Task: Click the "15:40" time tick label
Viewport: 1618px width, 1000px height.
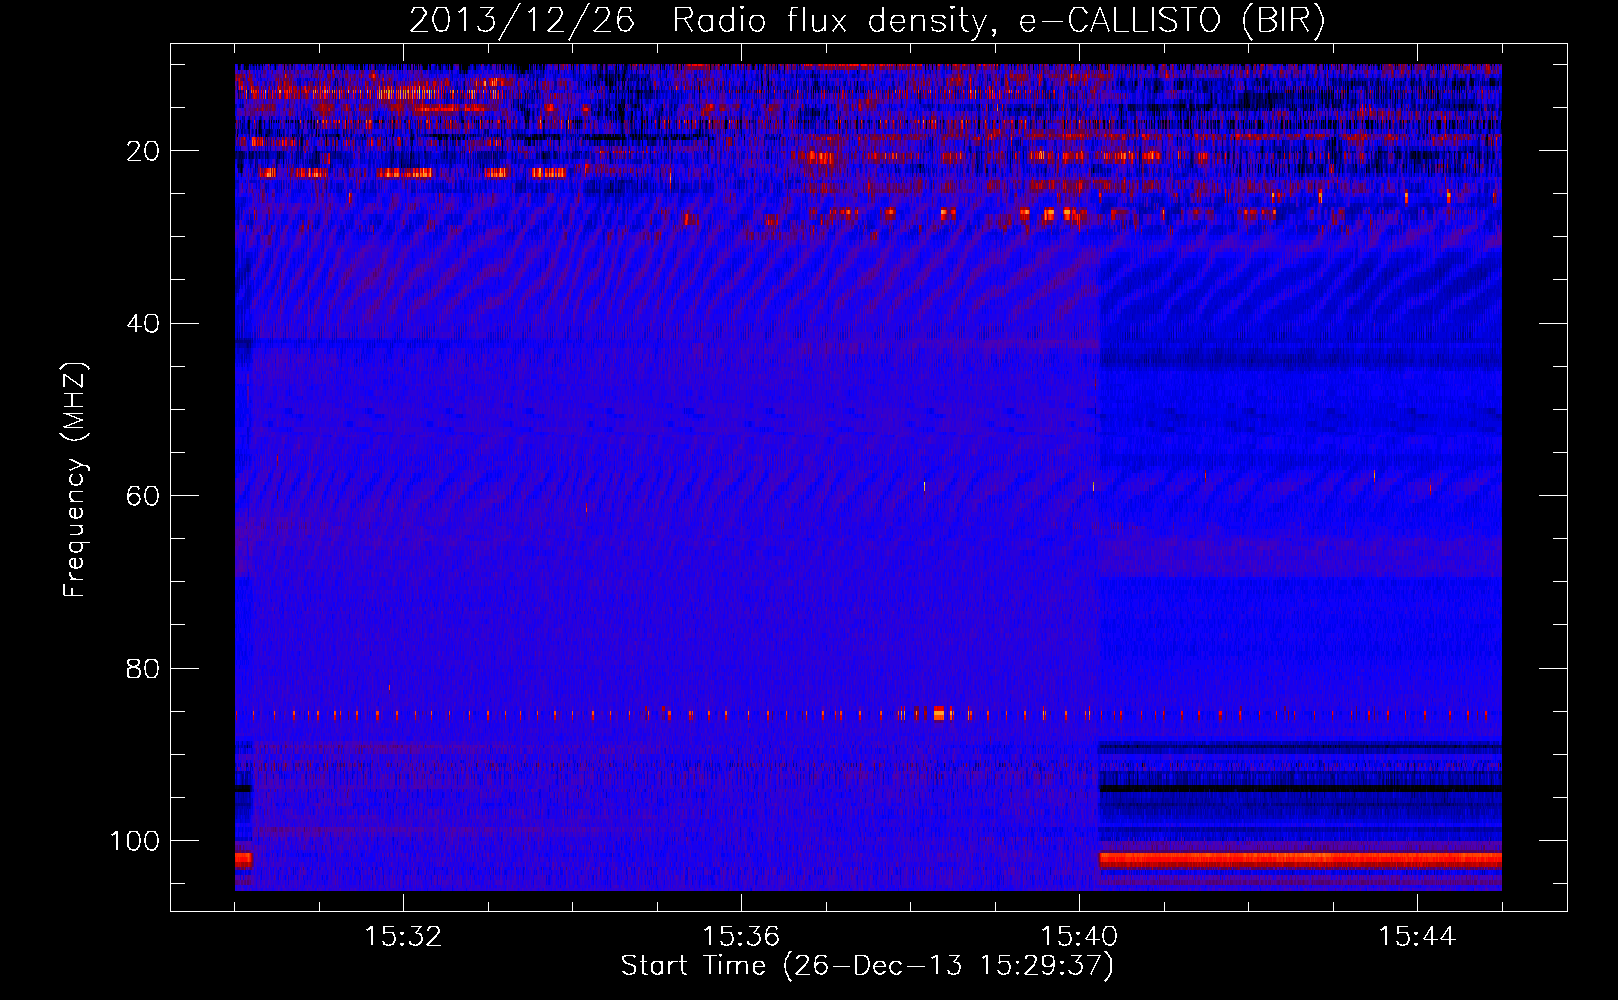Action: point(1079,936)
